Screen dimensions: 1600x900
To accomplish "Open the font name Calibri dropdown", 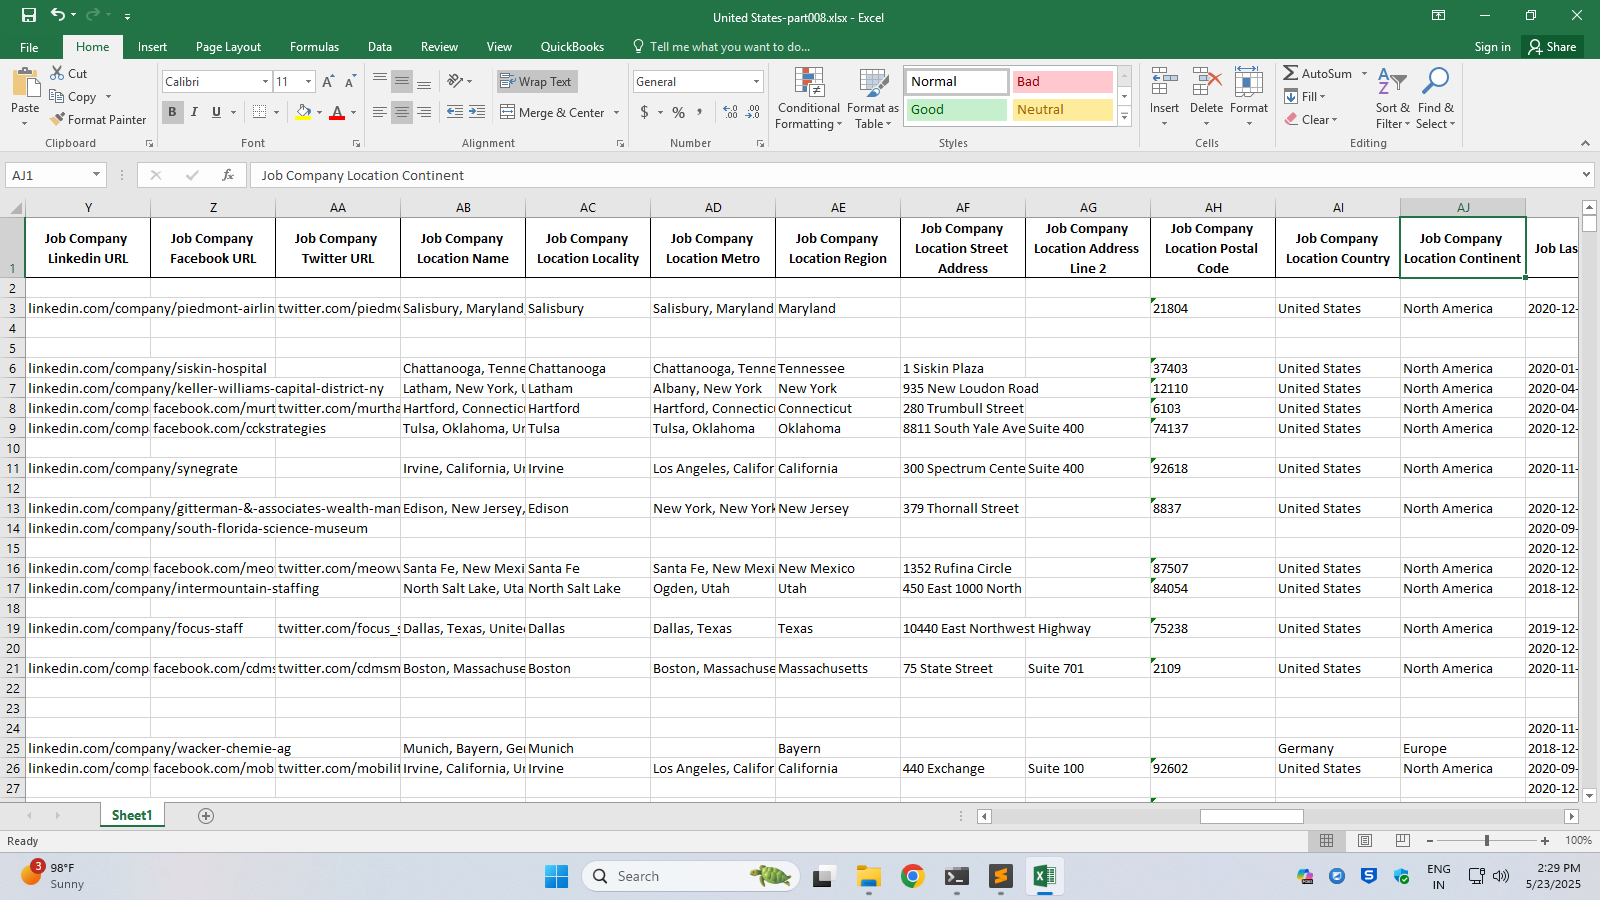I will tap(265, 82).
